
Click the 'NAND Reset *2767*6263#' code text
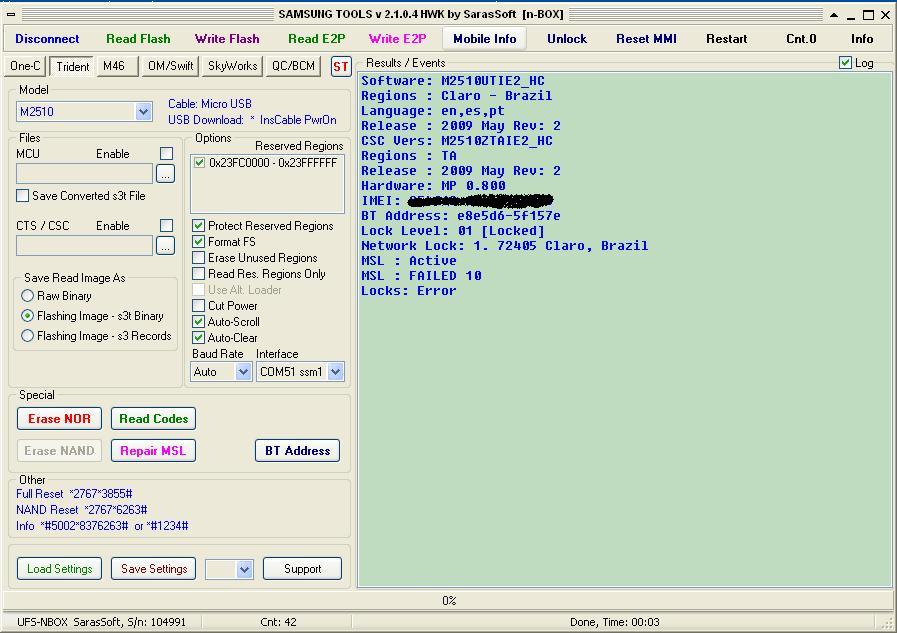pos(82,509)
